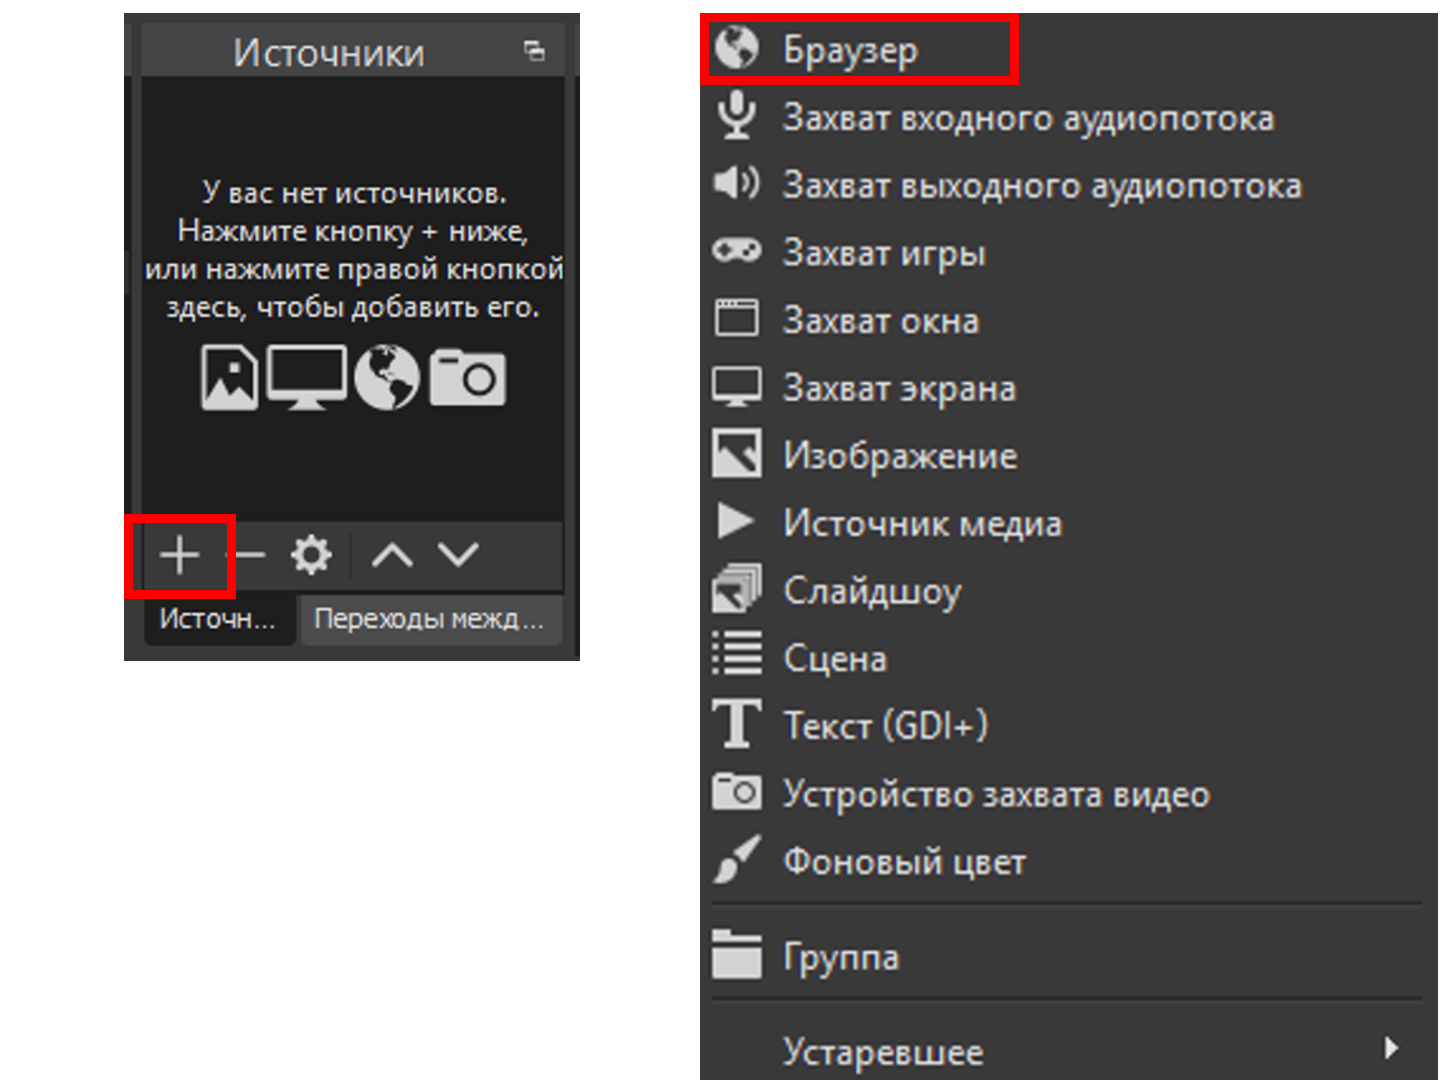Choose Источник медиа from the list
This screenshot has width=1448, height=1080.
[922, 523]
